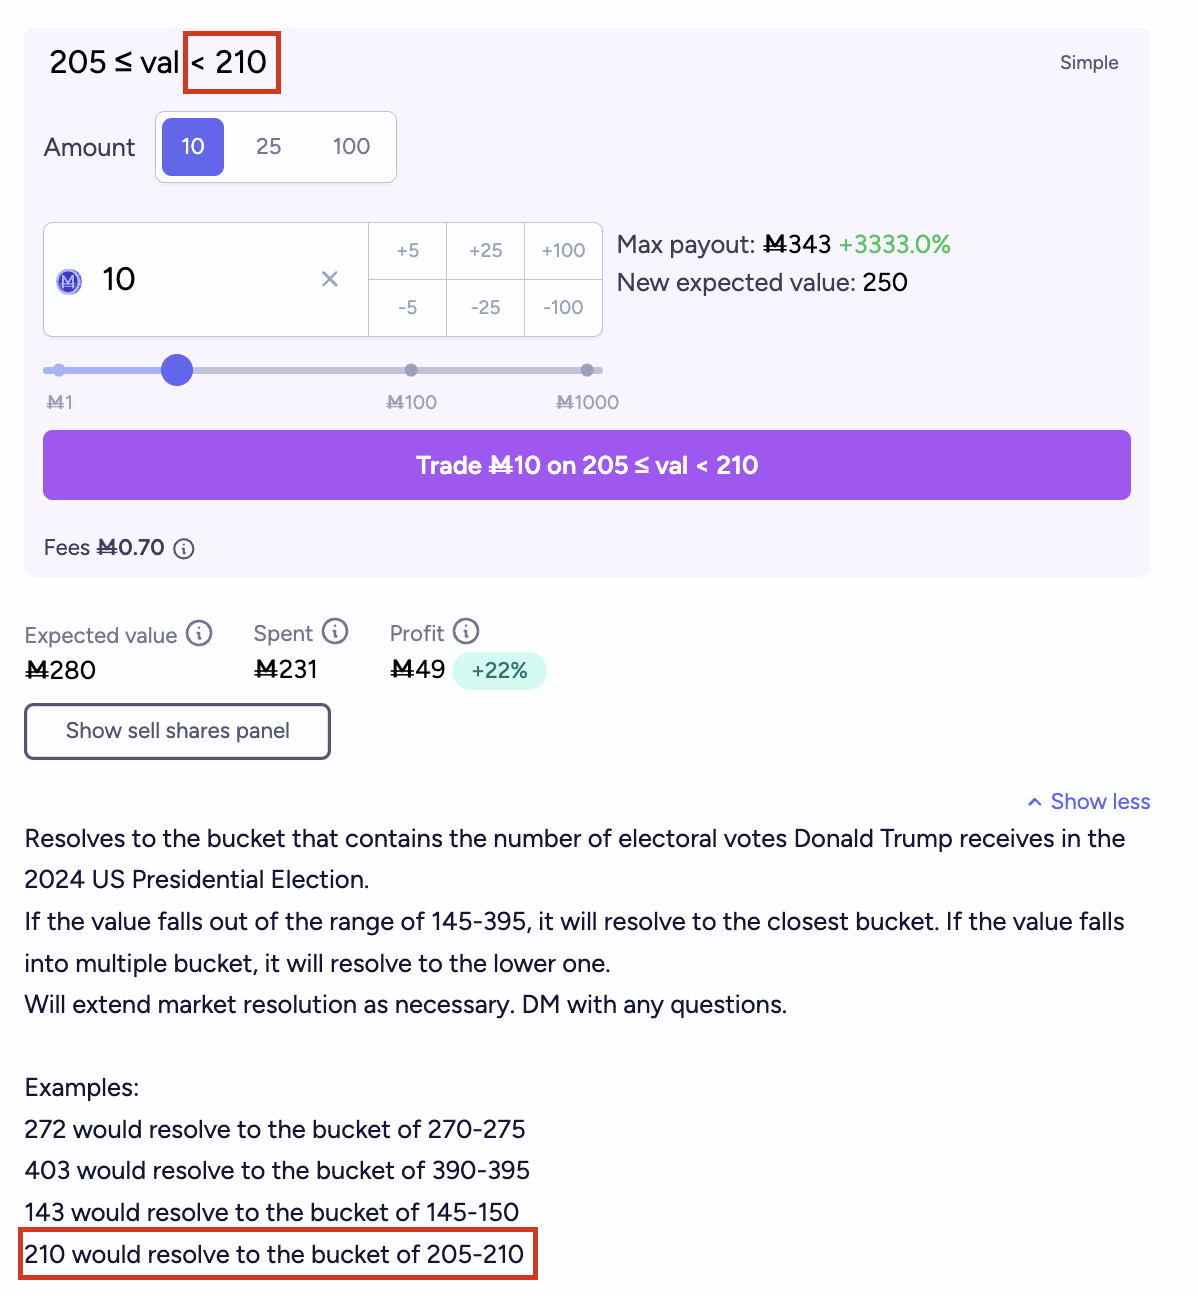Collapse description with Show less
Viewport: 1198px width, 1296px height.
pyautogui.click(x=1089, y=802)
